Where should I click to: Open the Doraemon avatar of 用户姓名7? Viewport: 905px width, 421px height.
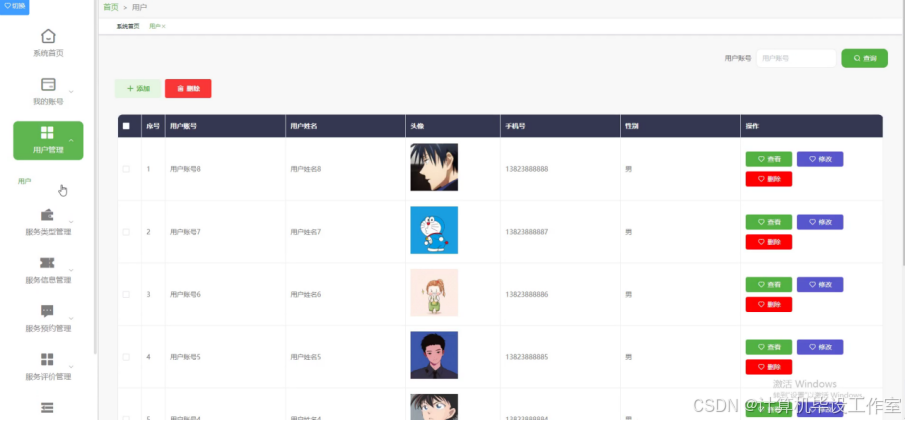(434, 230)
